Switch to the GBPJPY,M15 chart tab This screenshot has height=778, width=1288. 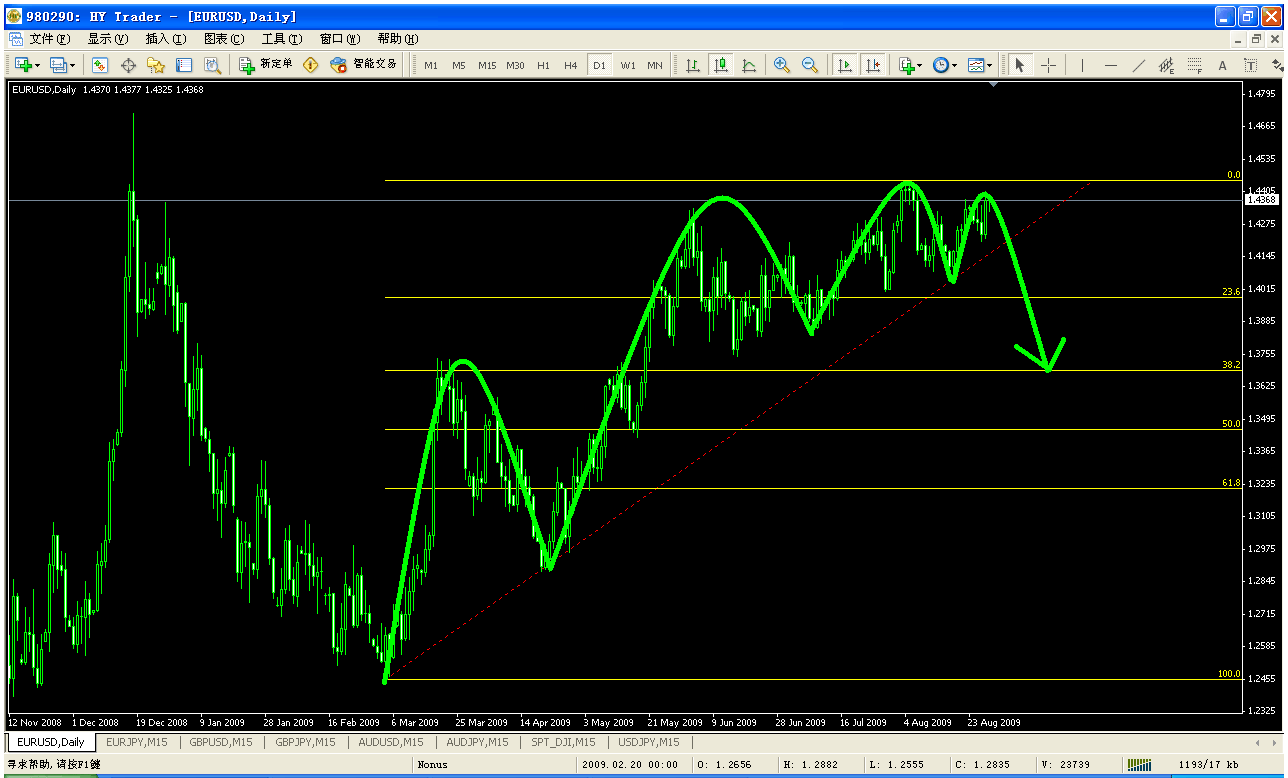[x=307, y=742]
